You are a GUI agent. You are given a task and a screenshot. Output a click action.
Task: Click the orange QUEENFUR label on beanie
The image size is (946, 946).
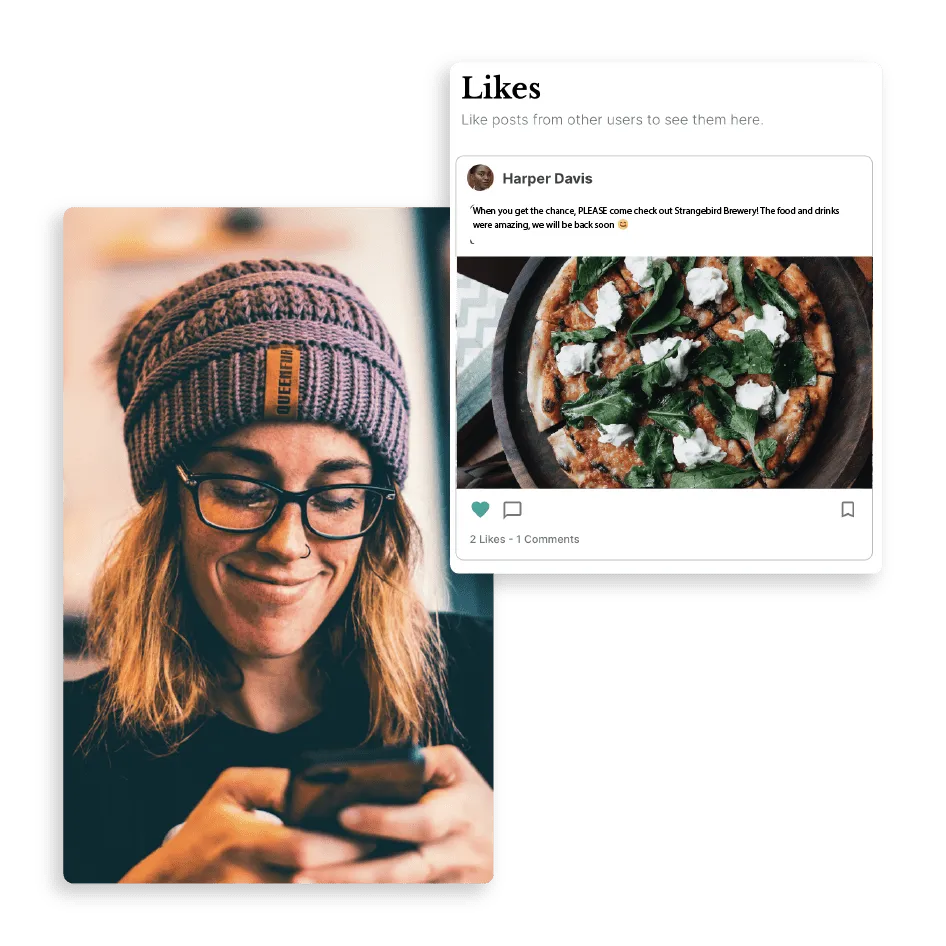click(x=282, y=382)
